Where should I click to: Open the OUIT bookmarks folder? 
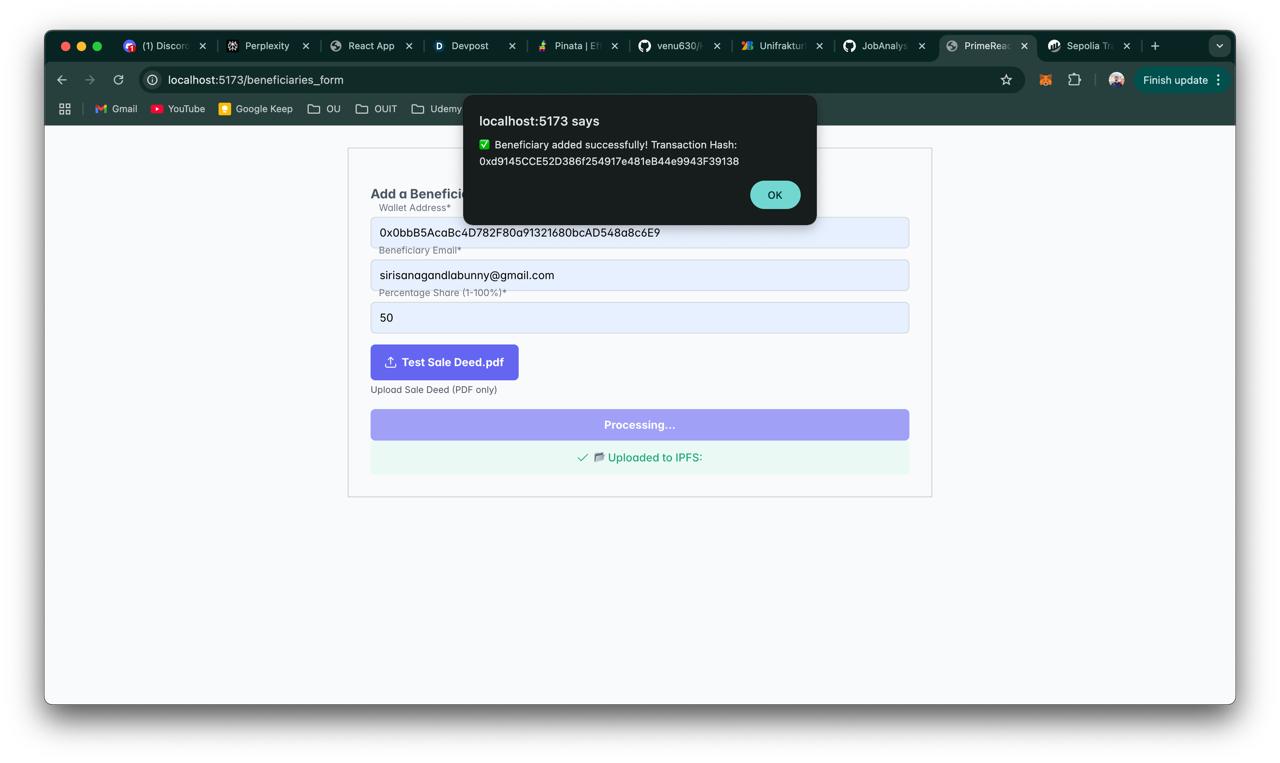376,109
